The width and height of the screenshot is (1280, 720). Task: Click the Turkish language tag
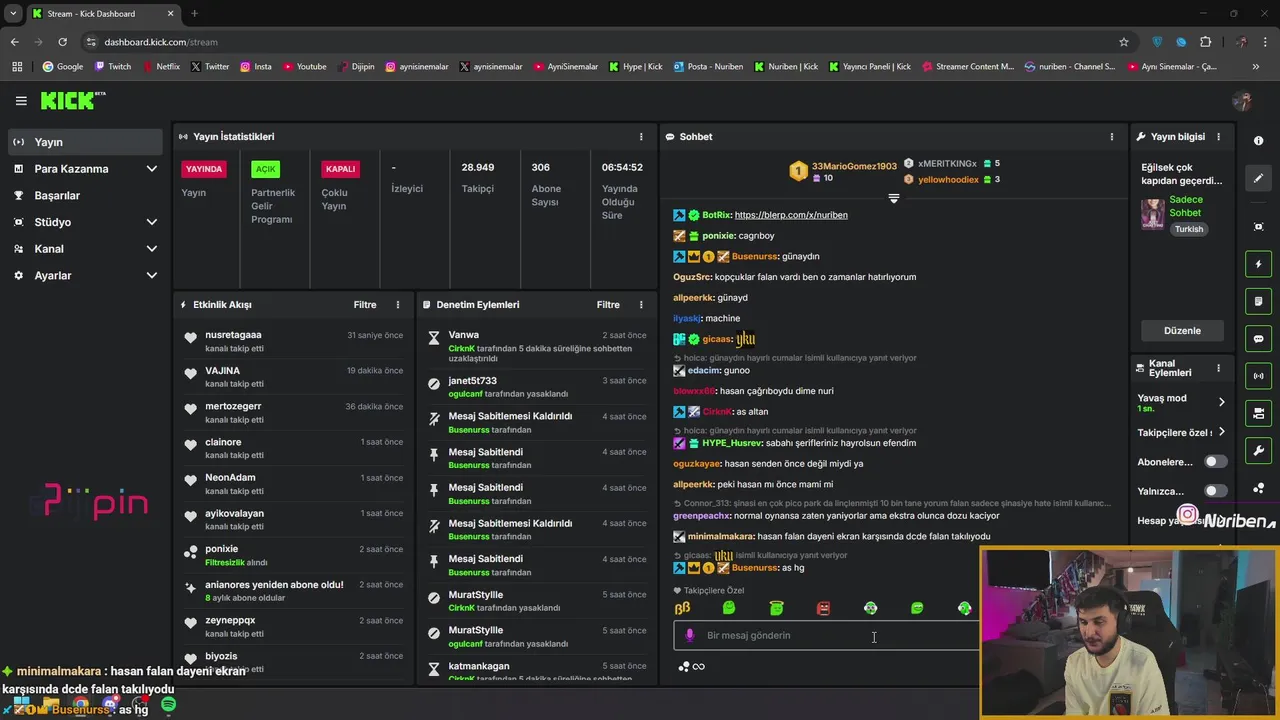click(x=1189, y=229)
